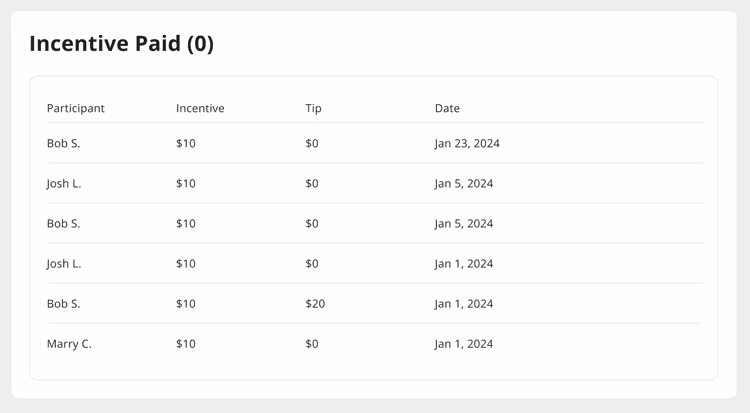The height and width of the screenshot is (413, 750).
Task: Click the Incentive Paid (0) heading
Action: (x=121, y=44)
